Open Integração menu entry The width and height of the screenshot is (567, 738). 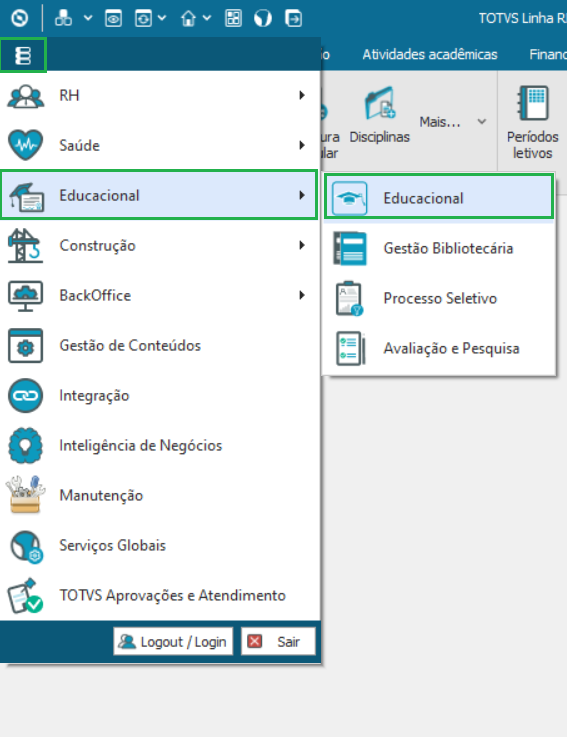click(x=160, y=396)
